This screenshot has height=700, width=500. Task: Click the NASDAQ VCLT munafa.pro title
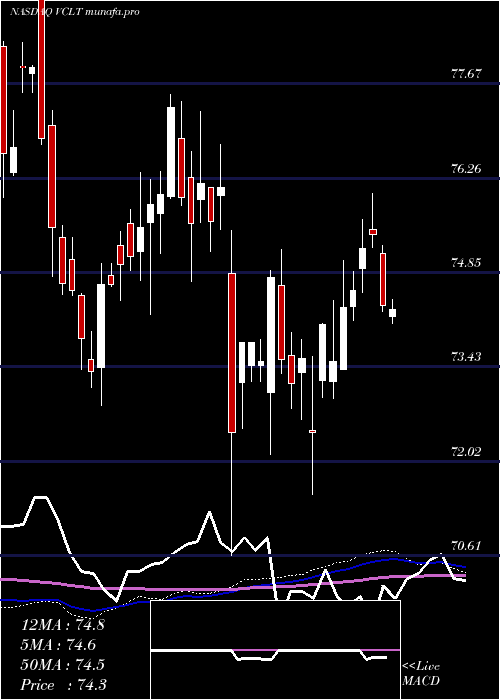pos(75,12)
